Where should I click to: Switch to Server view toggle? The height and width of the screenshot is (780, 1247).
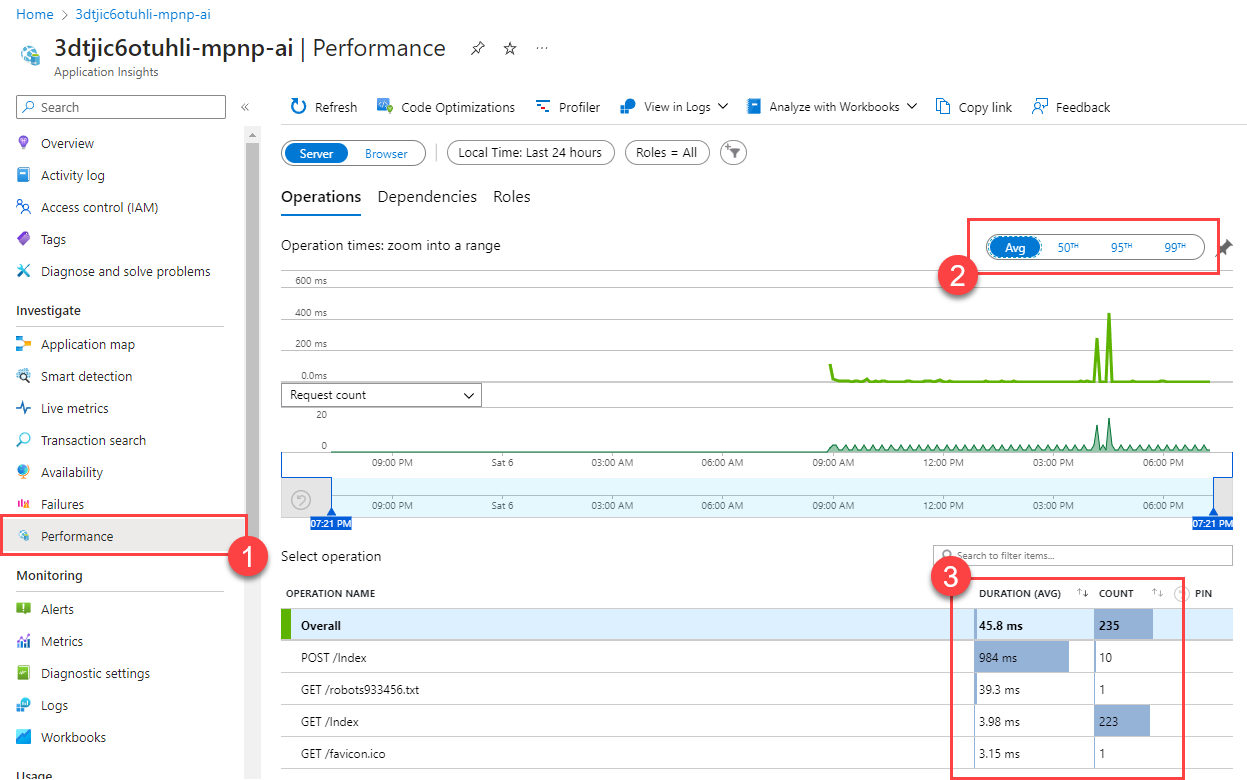(x=316, y=153)
